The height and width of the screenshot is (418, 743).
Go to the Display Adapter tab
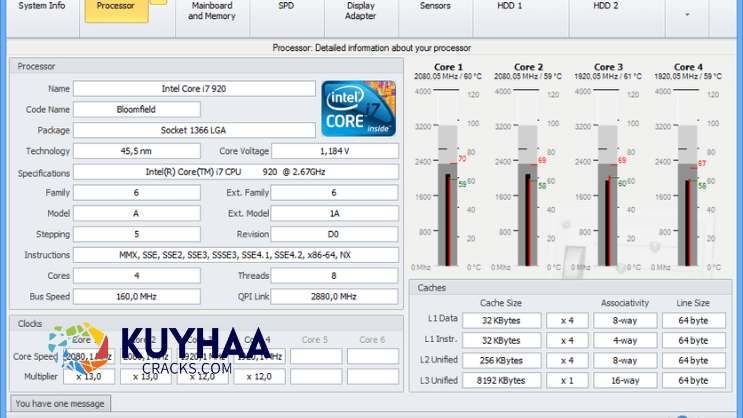(x=360, y=11)
